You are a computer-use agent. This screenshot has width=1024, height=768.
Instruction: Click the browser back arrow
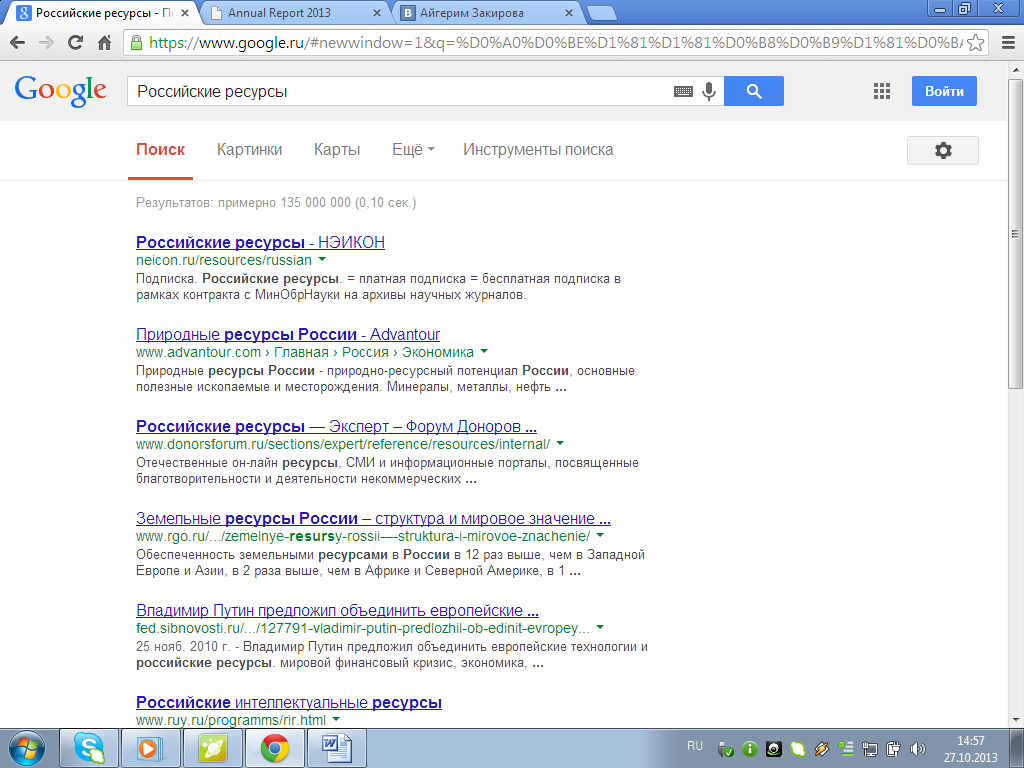(x=18, y=43)
